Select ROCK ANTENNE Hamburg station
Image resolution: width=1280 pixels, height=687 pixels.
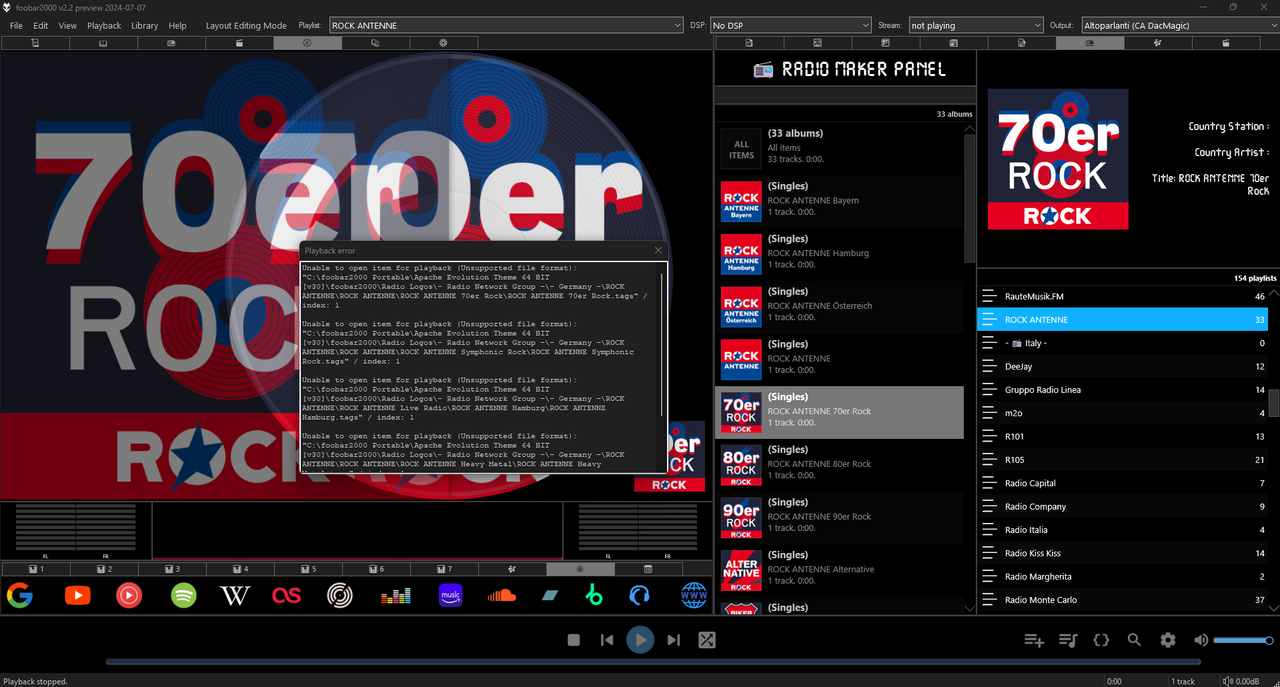pos(839,254)
